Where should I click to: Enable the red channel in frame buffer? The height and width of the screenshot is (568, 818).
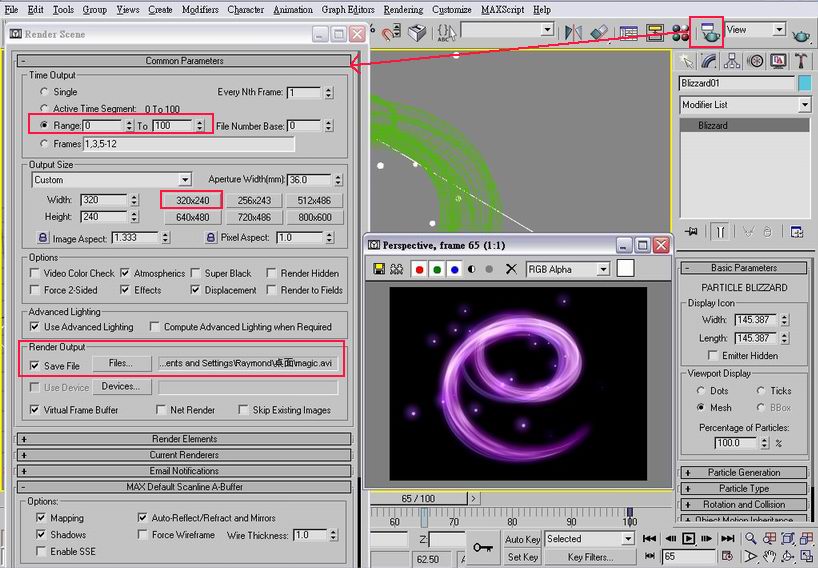(420, 269)
